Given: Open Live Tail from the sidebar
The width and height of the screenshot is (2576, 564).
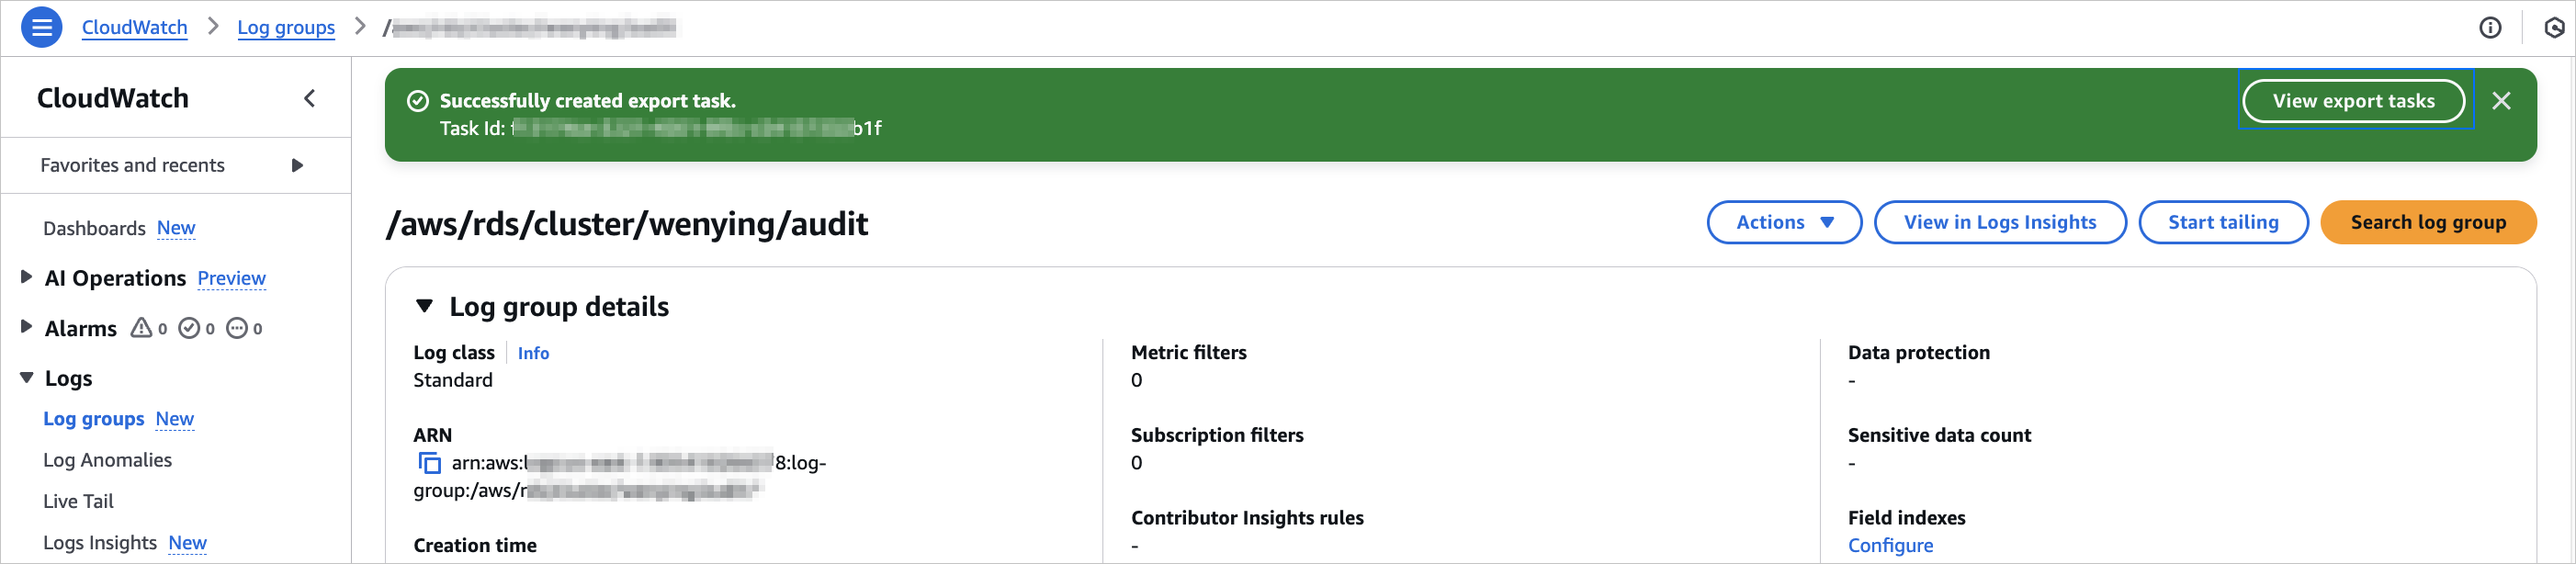Looking at the screenshot, I should pos(78,501).
